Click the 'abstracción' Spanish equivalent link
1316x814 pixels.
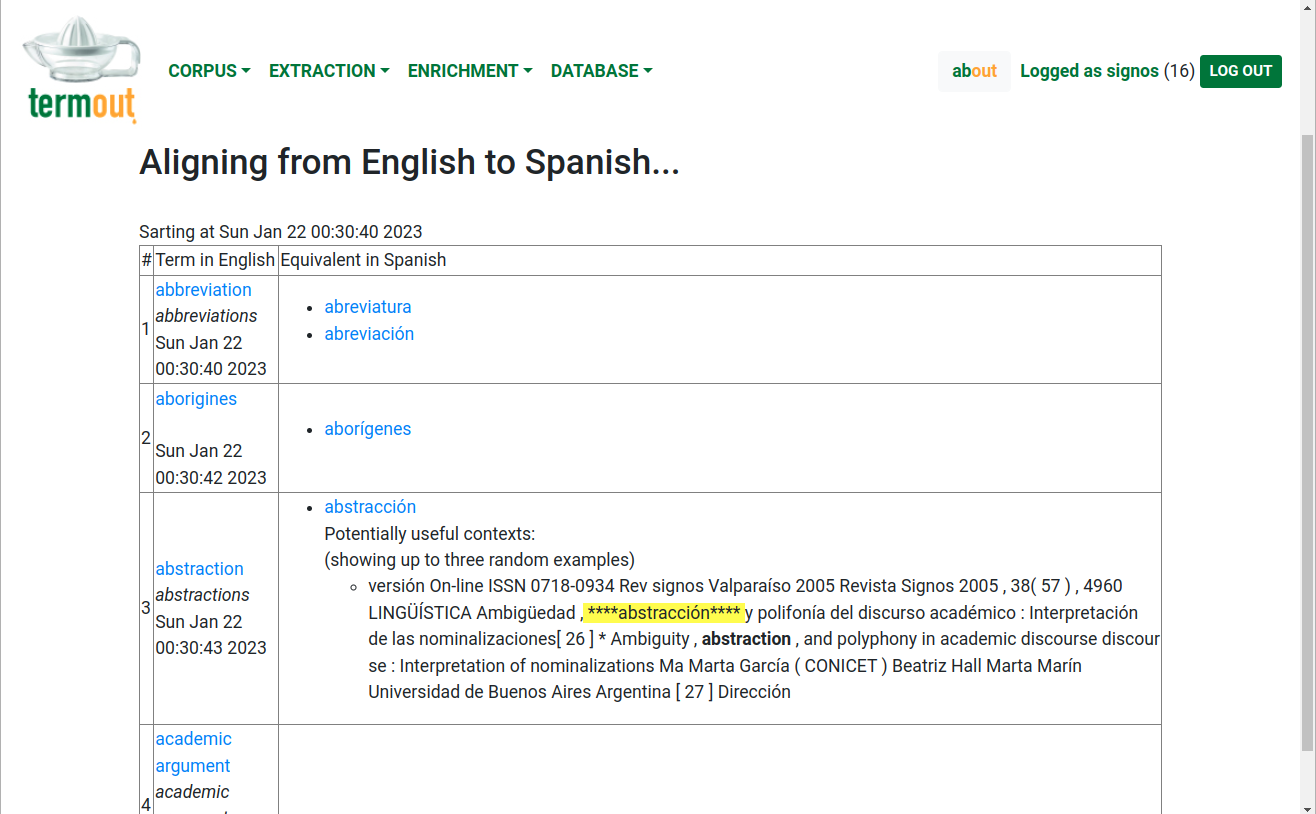point(370,507)
